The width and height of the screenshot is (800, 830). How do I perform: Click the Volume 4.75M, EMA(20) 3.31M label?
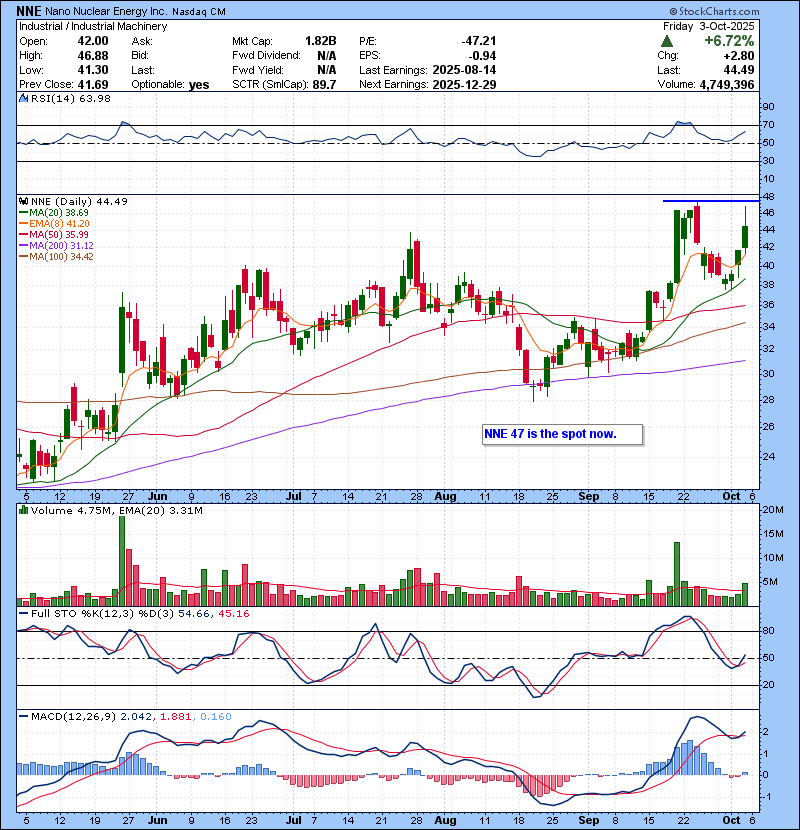[x=116, y=510]
